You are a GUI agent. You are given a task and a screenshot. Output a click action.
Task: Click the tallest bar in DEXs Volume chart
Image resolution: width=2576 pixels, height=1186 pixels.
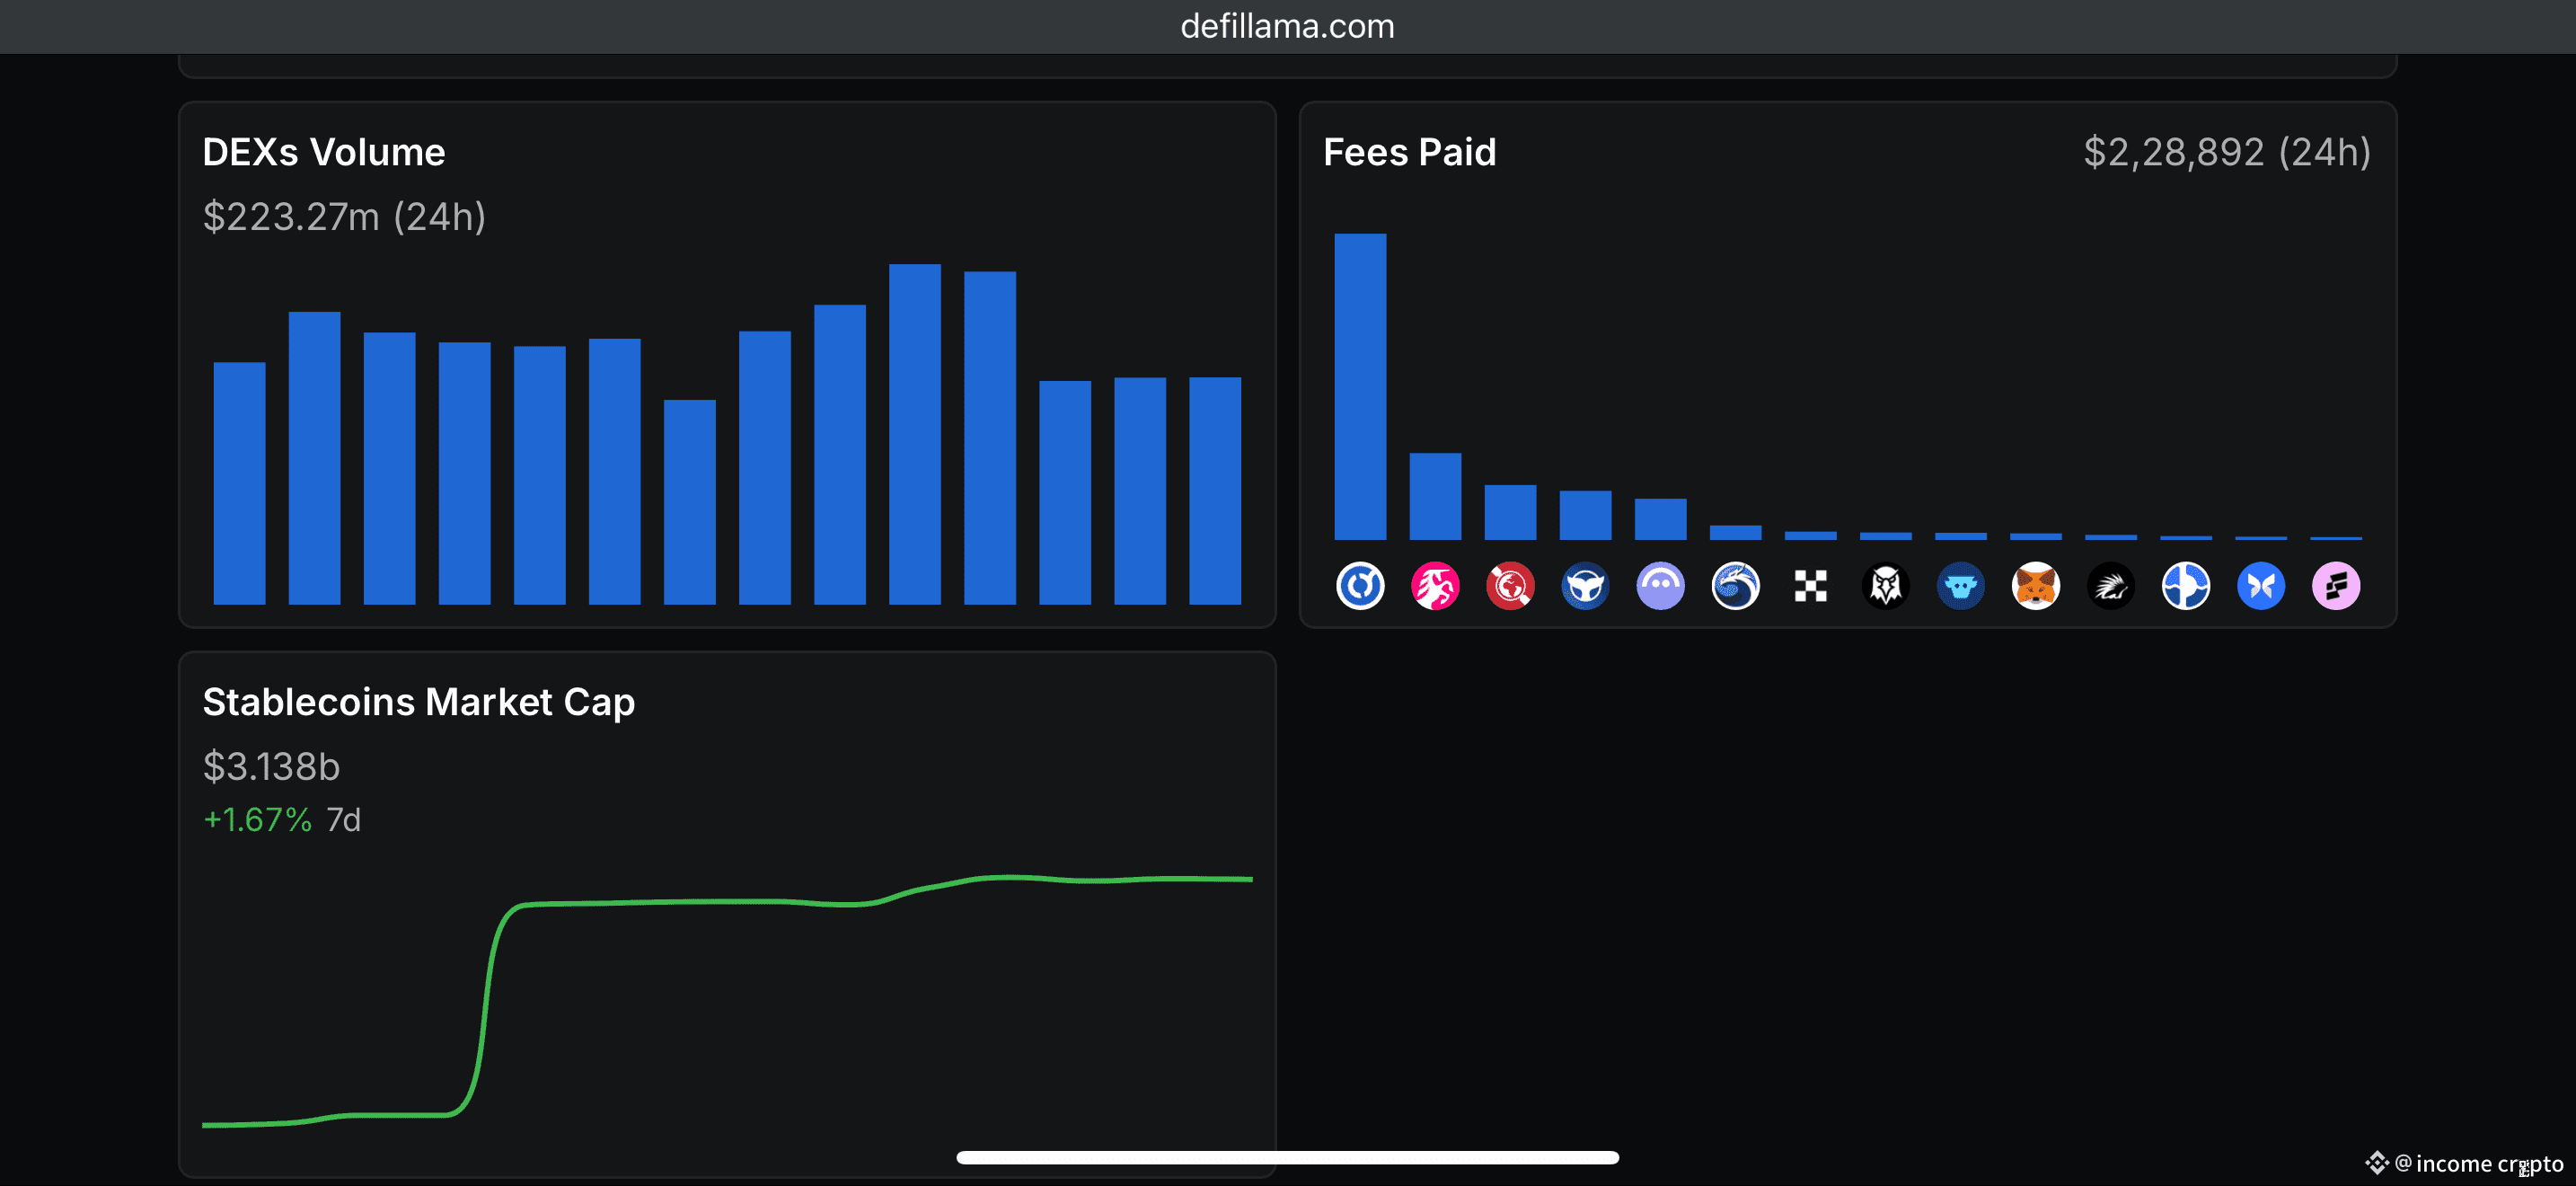pyautogui.click(x=914, y=435)
